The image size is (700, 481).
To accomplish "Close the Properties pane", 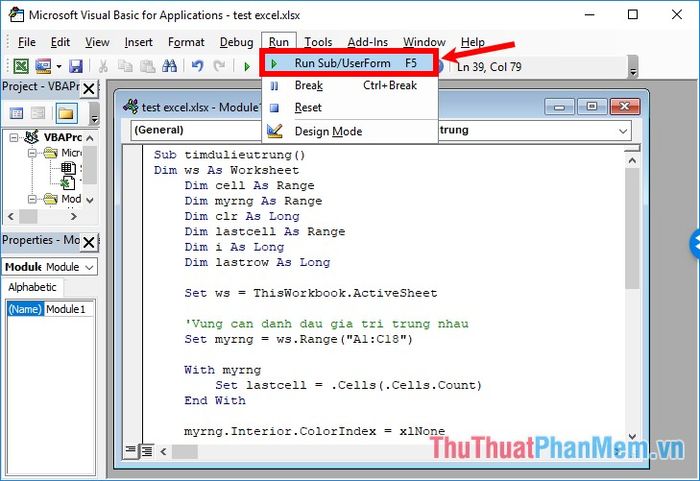I will 89,243.
